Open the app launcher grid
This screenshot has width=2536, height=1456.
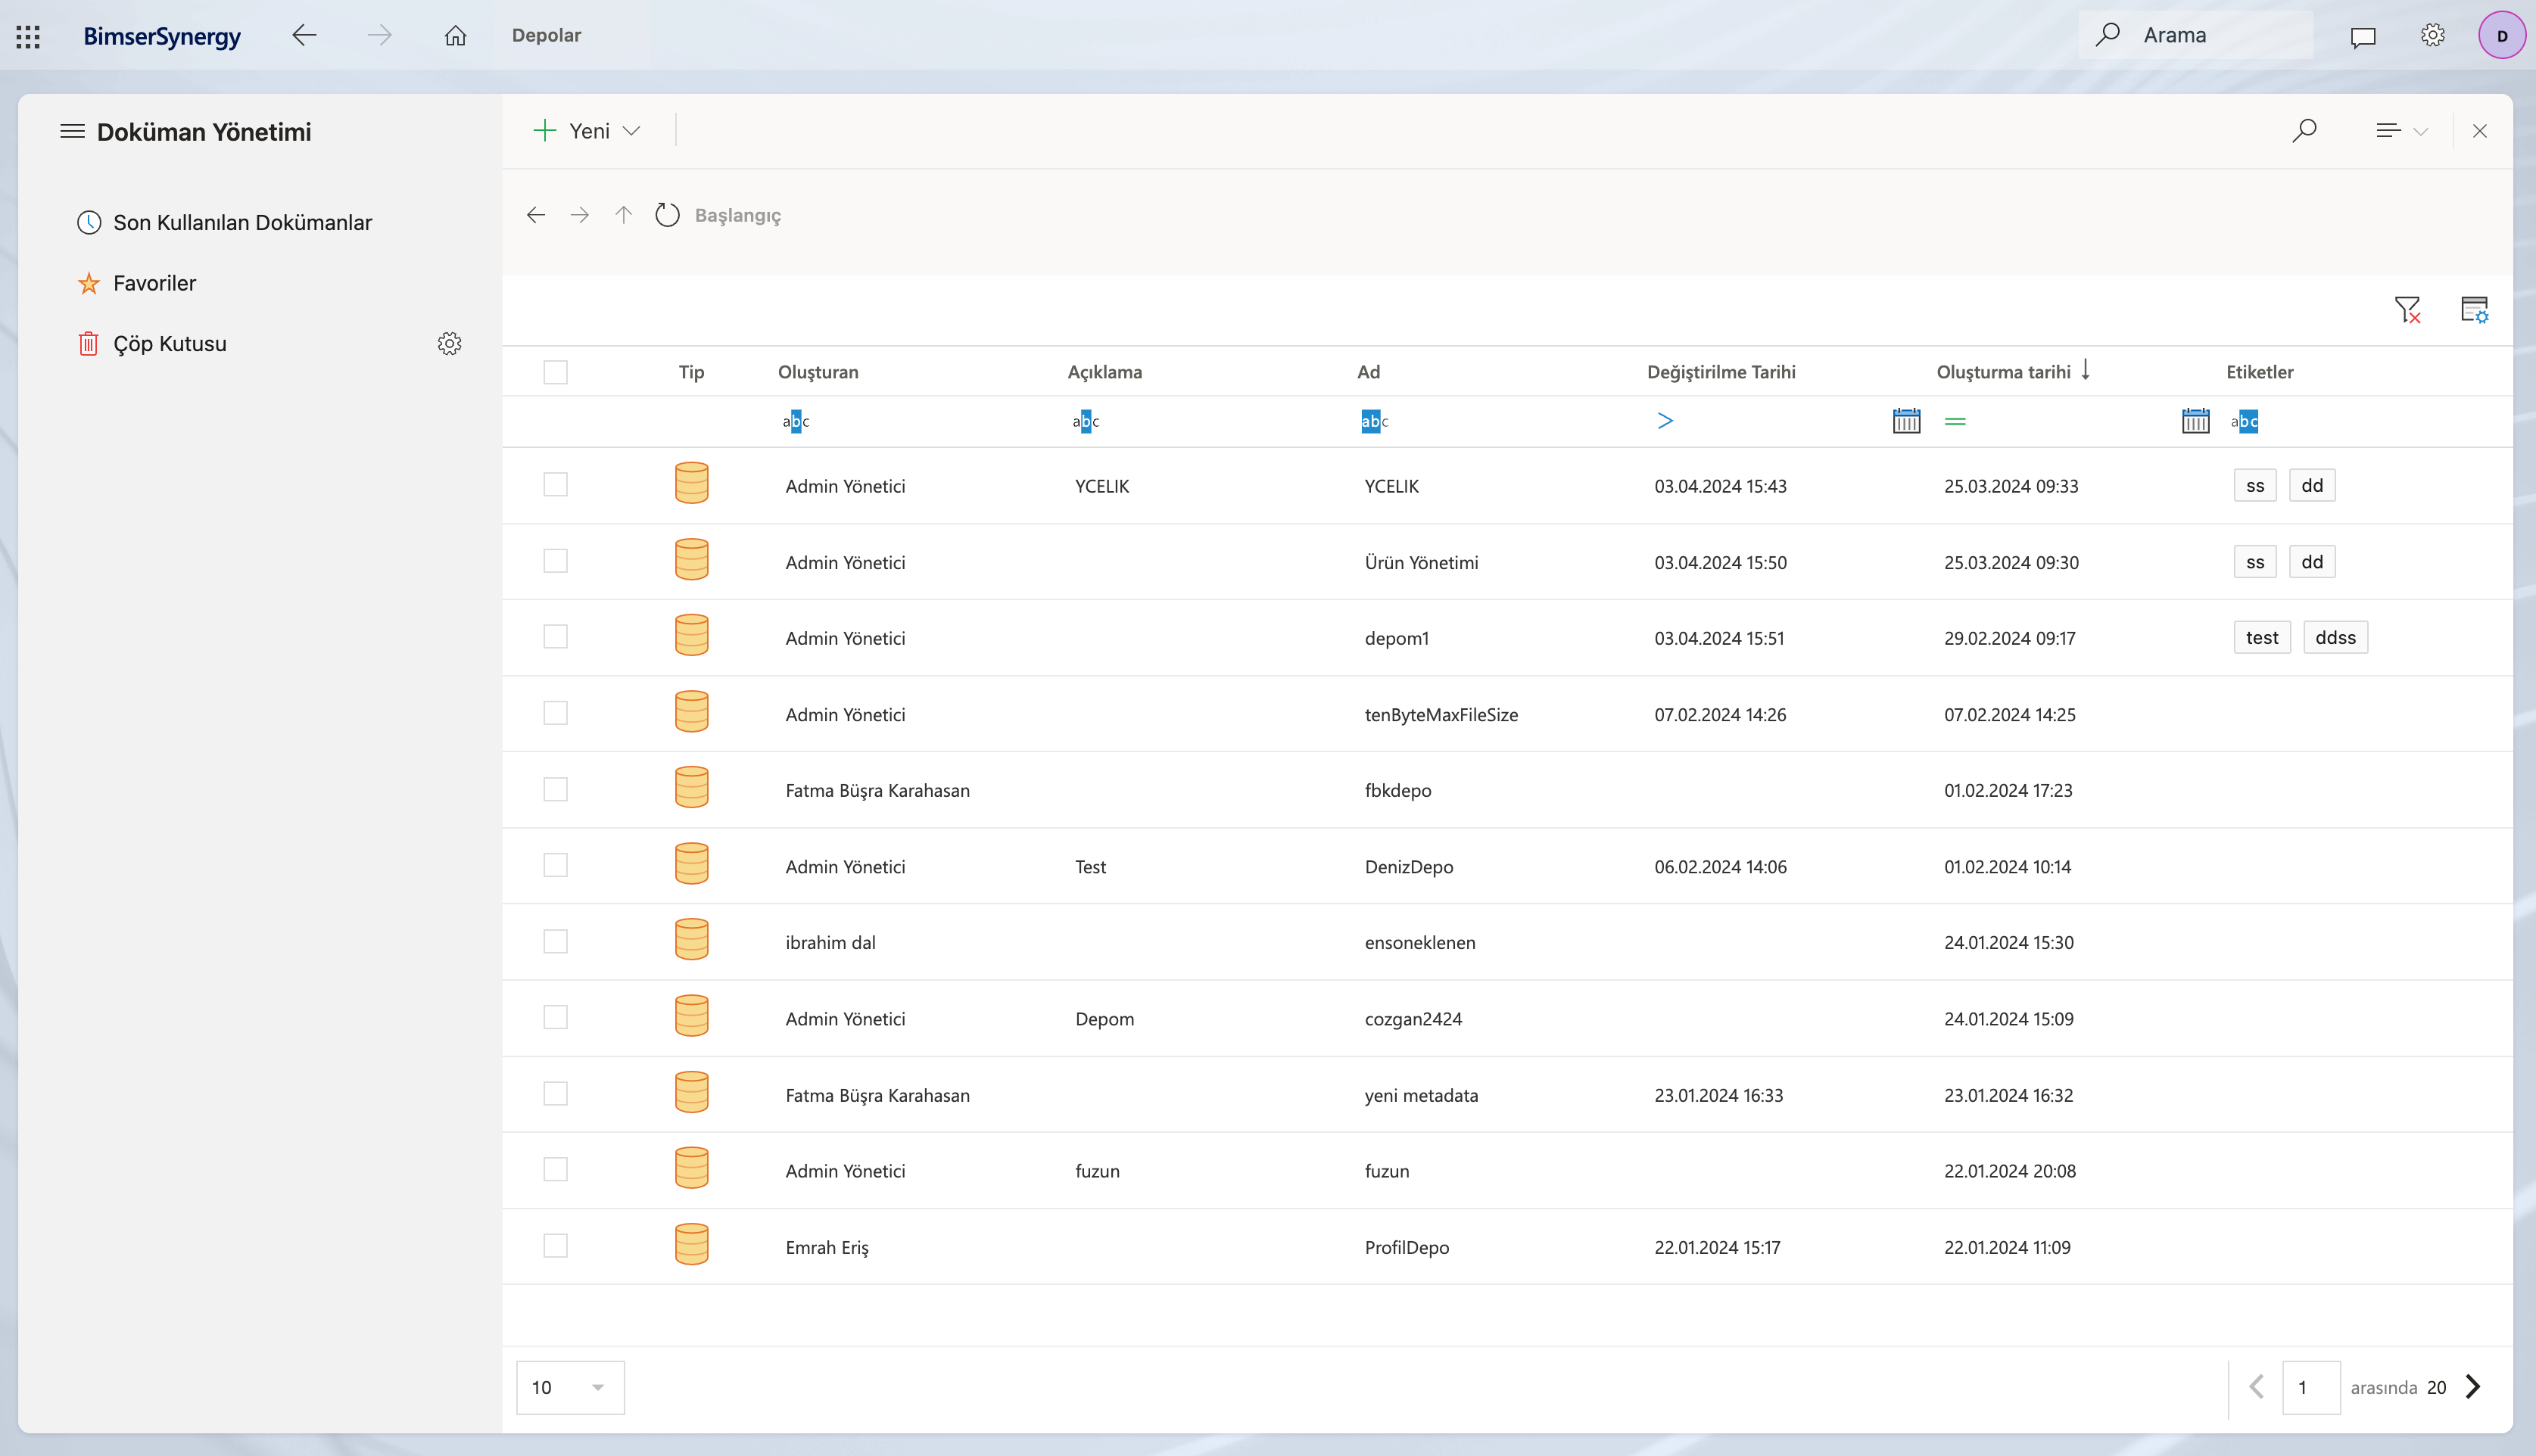point(28,36)
